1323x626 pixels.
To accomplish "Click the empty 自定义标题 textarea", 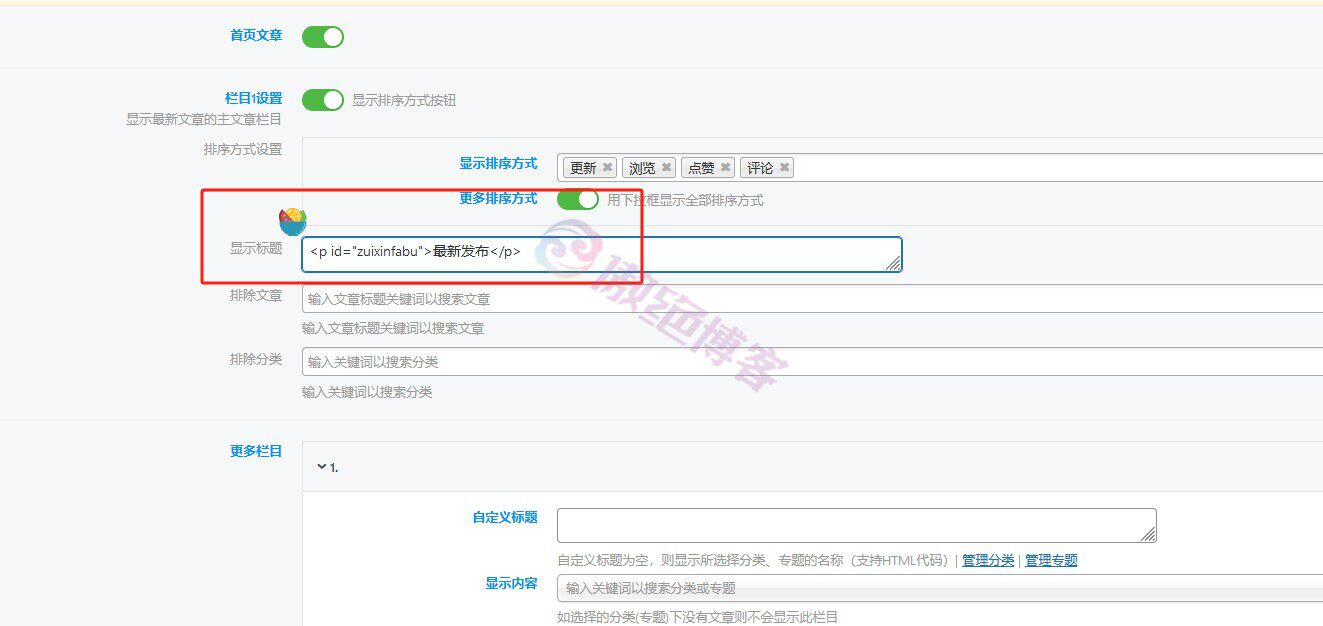I will pyautogui.click(x=850, y=522).
